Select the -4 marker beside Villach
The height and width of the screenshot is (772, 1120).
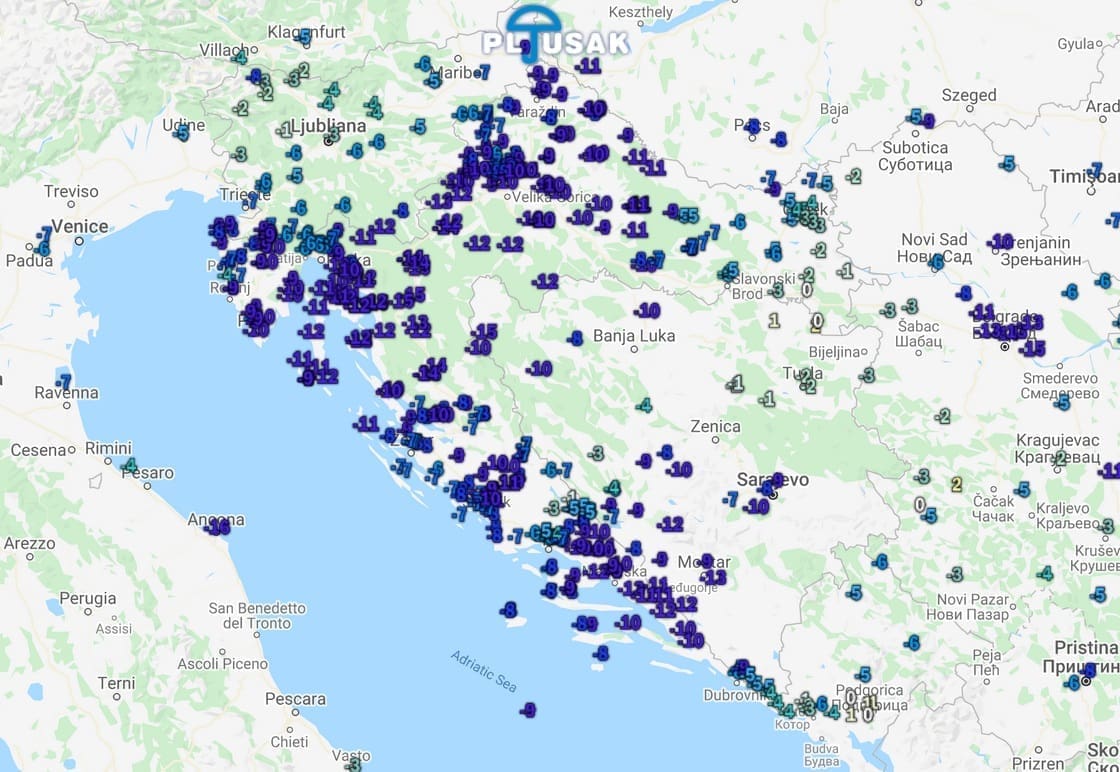click(240, 57)
